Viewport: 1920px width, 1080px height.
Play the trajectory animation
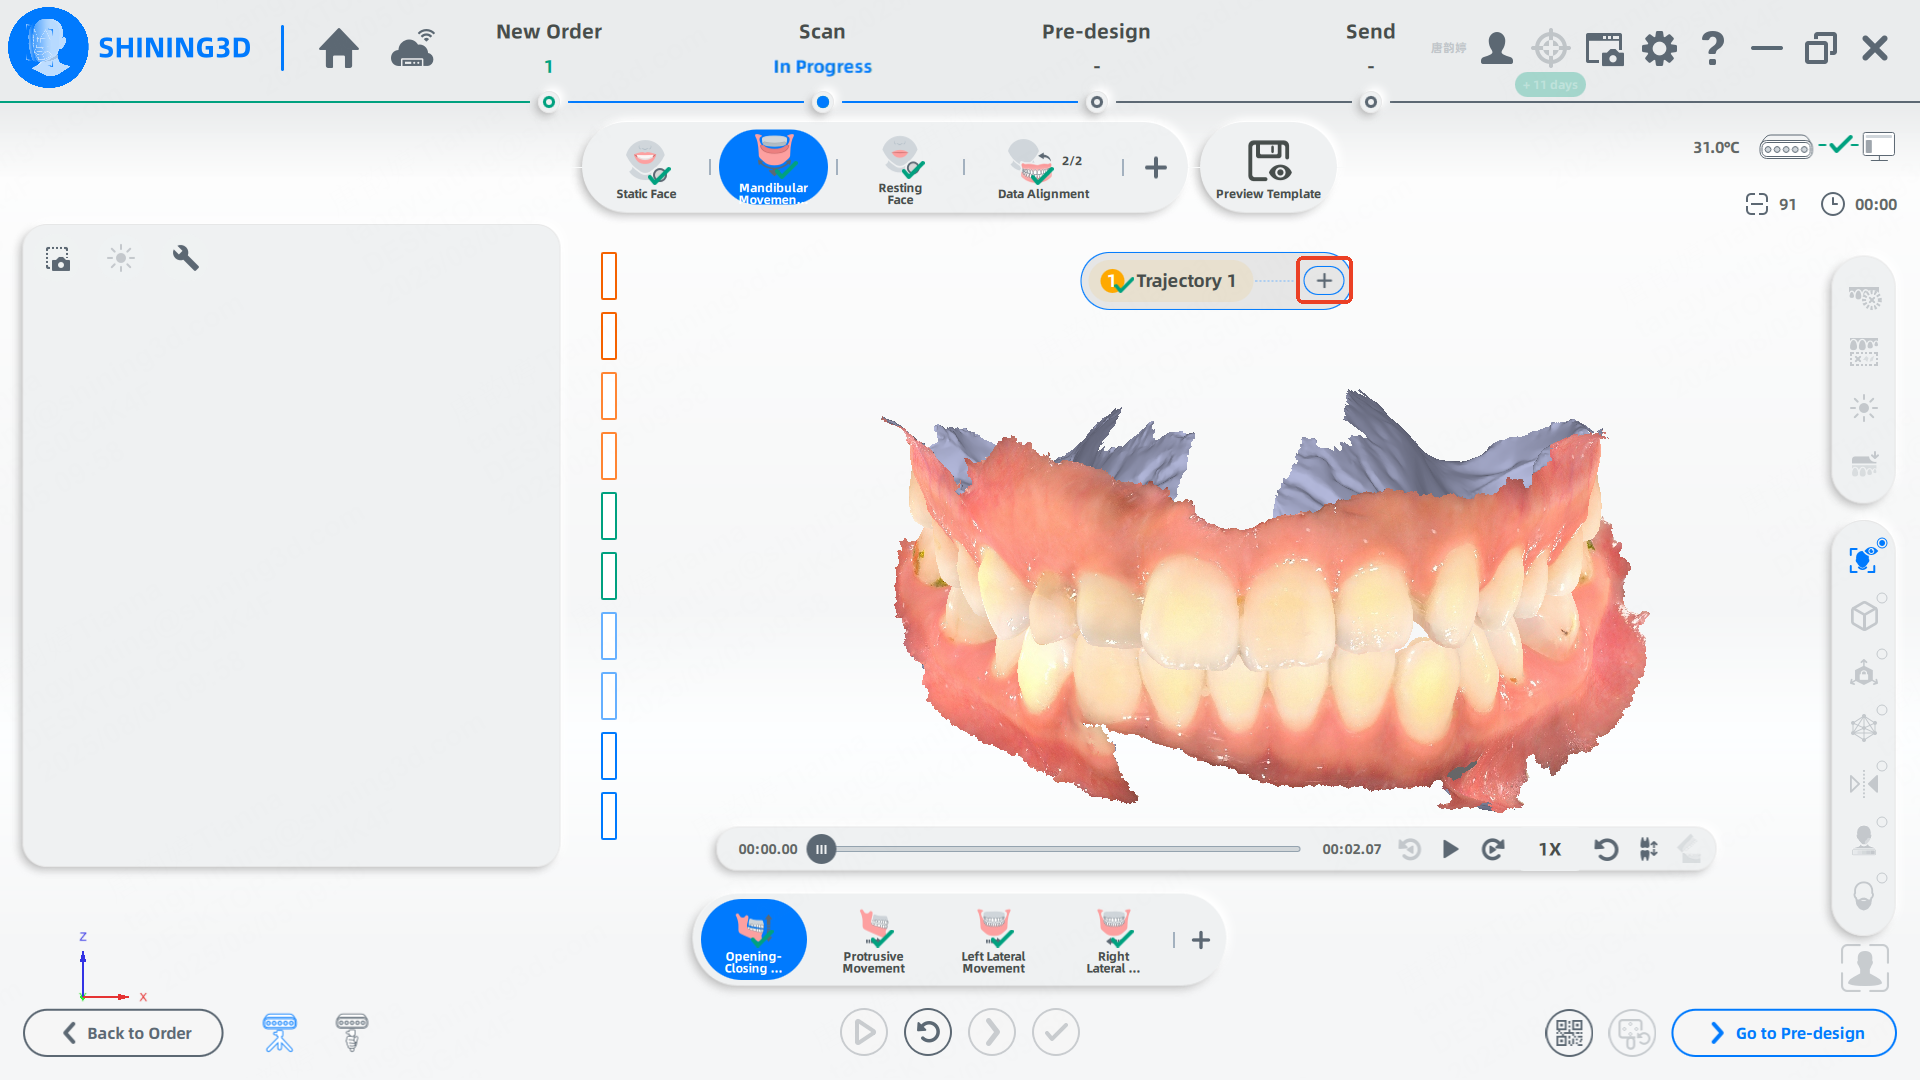click(x=1450, y=849)
